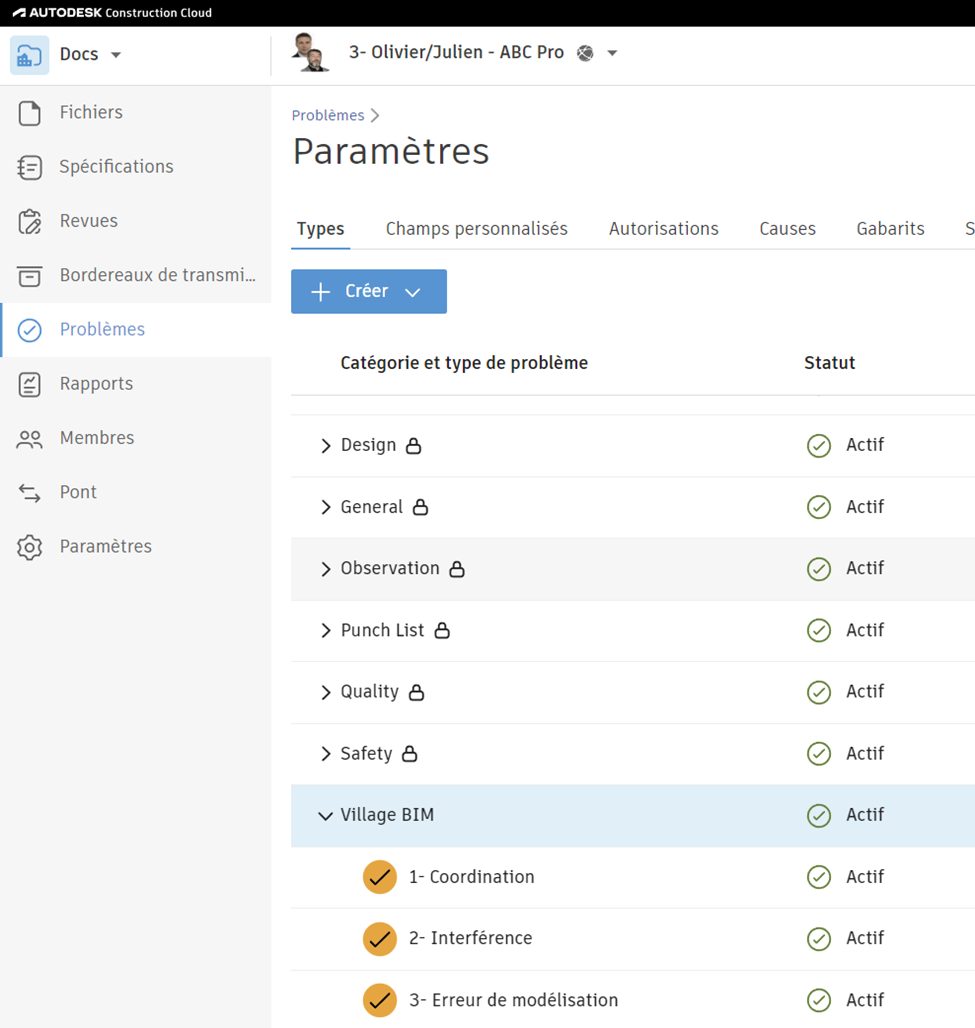Image resolution: width=975 pixels, height=1028 pixels.
Task: Switch to the Champs personnalisés tab
Action: pyautogui.click(x=477, y=229)
